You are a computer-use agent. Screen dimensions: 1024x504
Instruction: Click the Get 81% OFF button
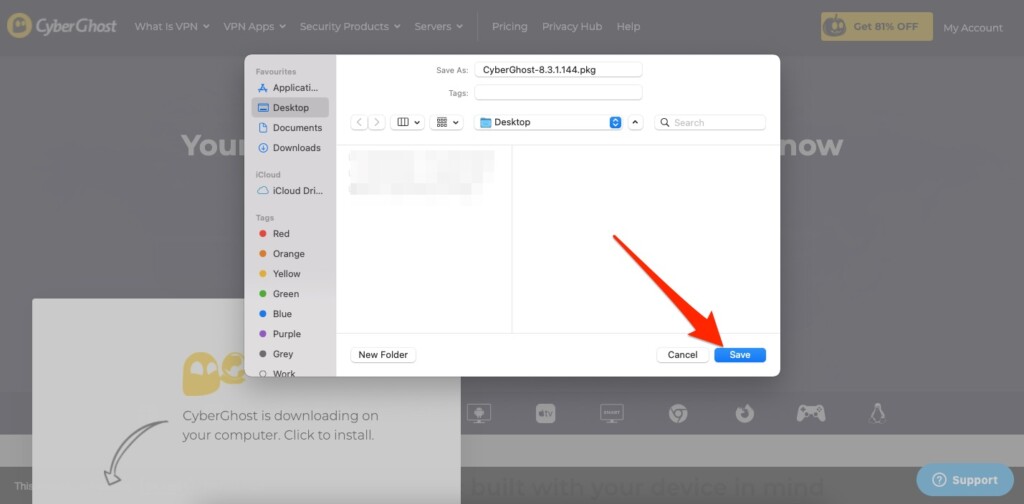click(877, 27)
